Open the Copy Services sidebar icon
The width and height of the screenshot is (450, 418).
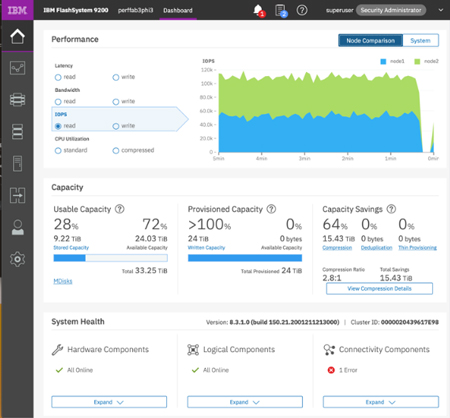(x=17, y=195)
